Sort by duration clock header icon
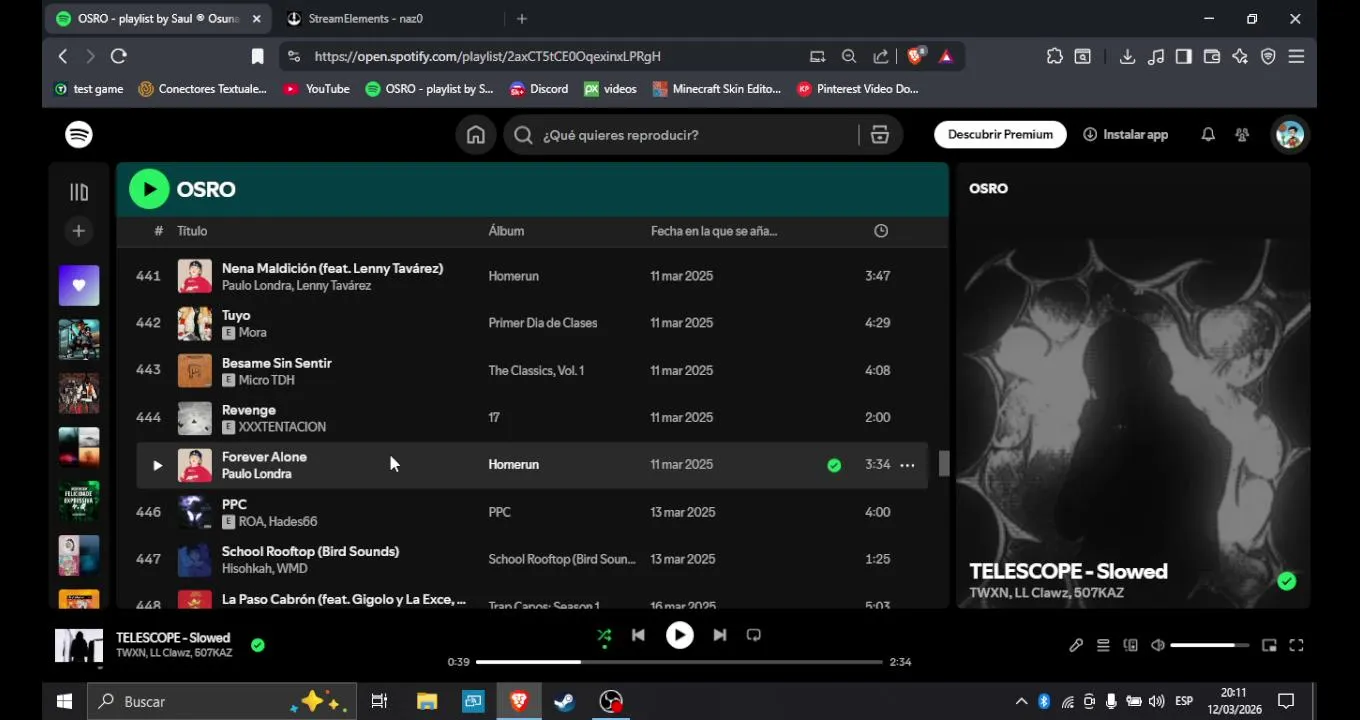The width and height of the screenshot is (1360, 720). click(881, 231)
